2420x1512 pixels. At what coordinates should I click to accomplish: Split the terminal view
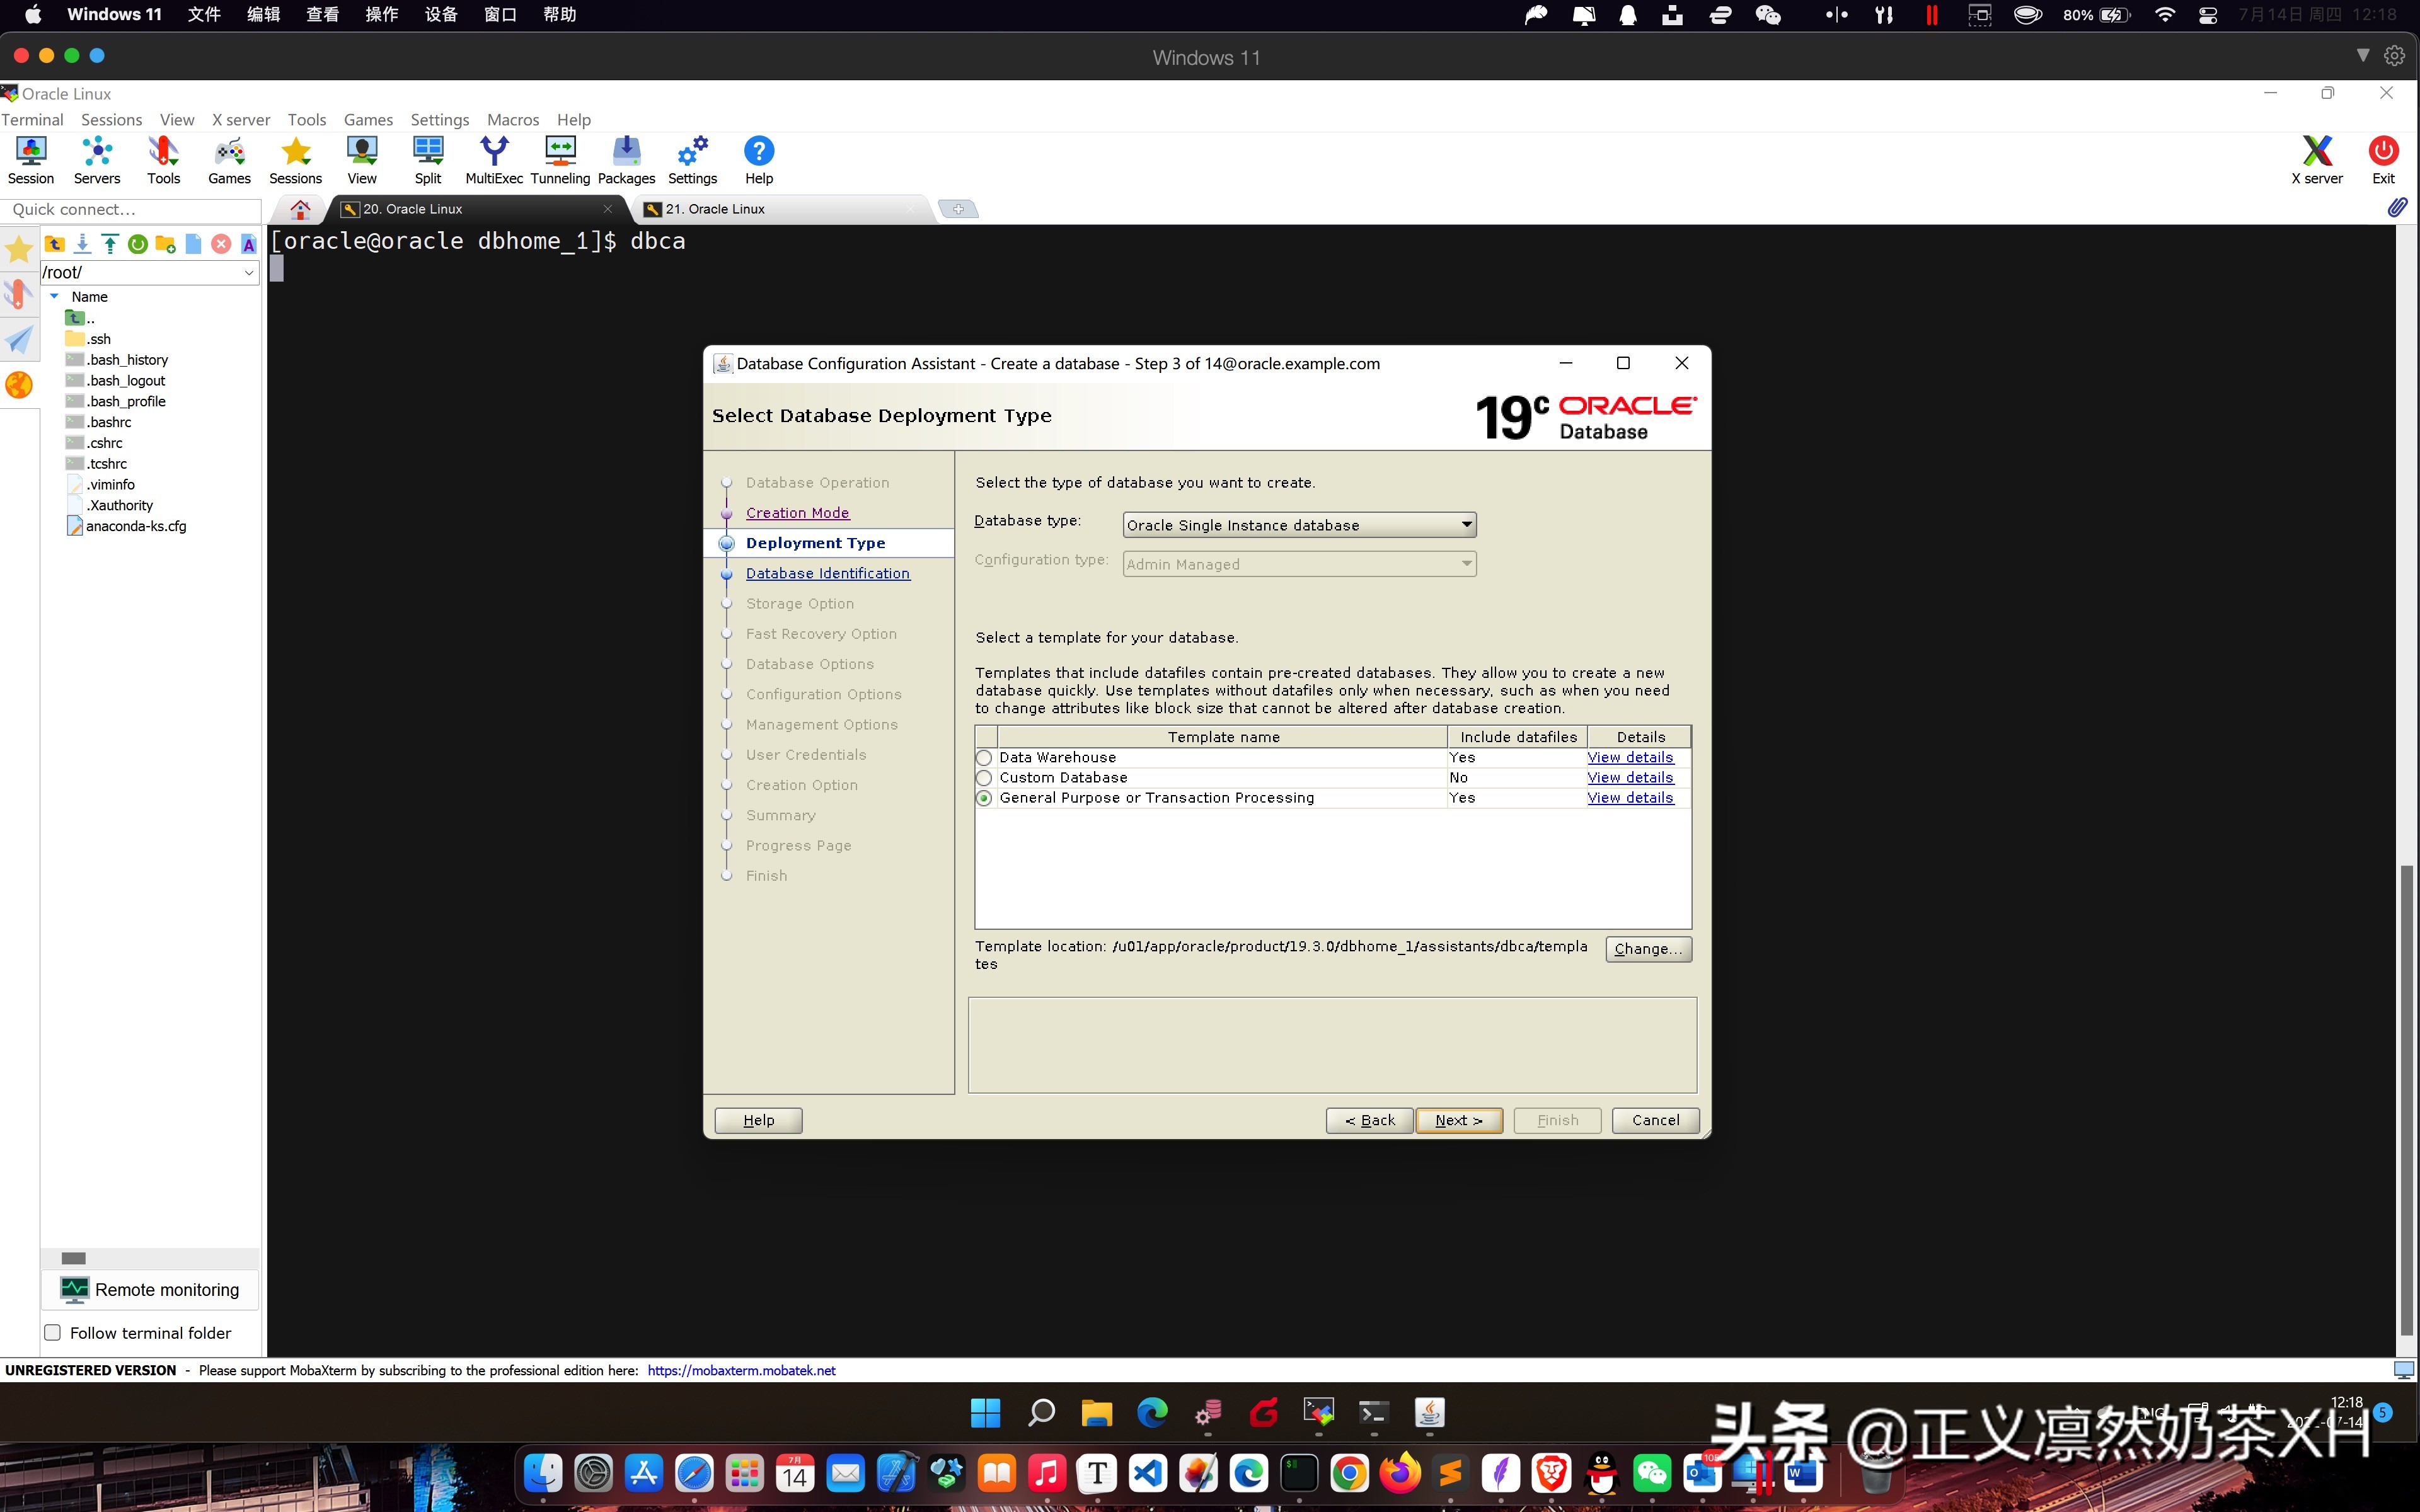click(x=428, y=158)
